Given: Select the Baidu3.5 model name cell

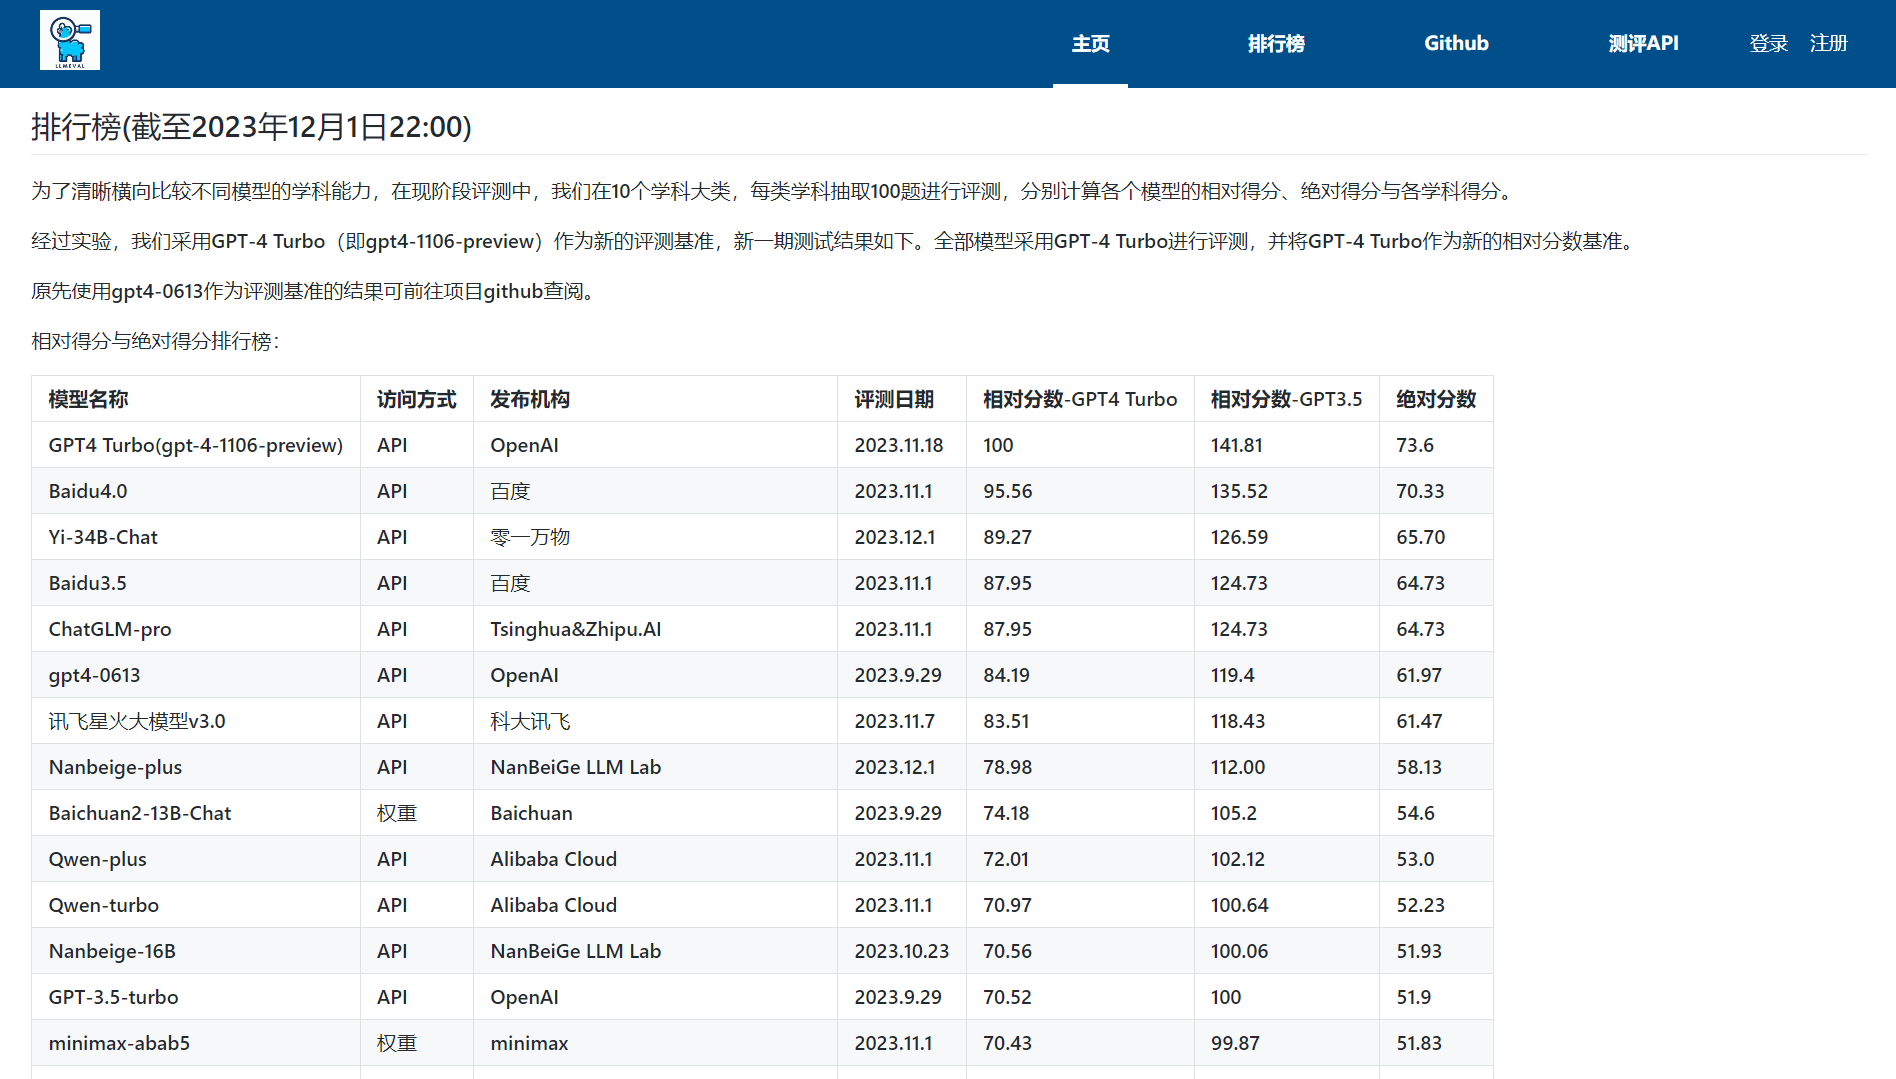Looking at the screenshot, I should [196, 583].
